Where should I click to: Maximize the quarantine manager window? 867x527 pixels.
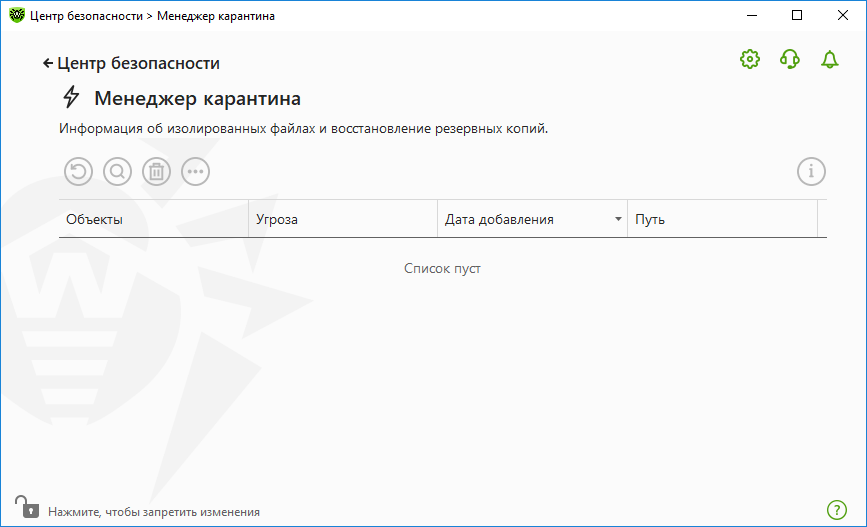click(x=797, y=15)
